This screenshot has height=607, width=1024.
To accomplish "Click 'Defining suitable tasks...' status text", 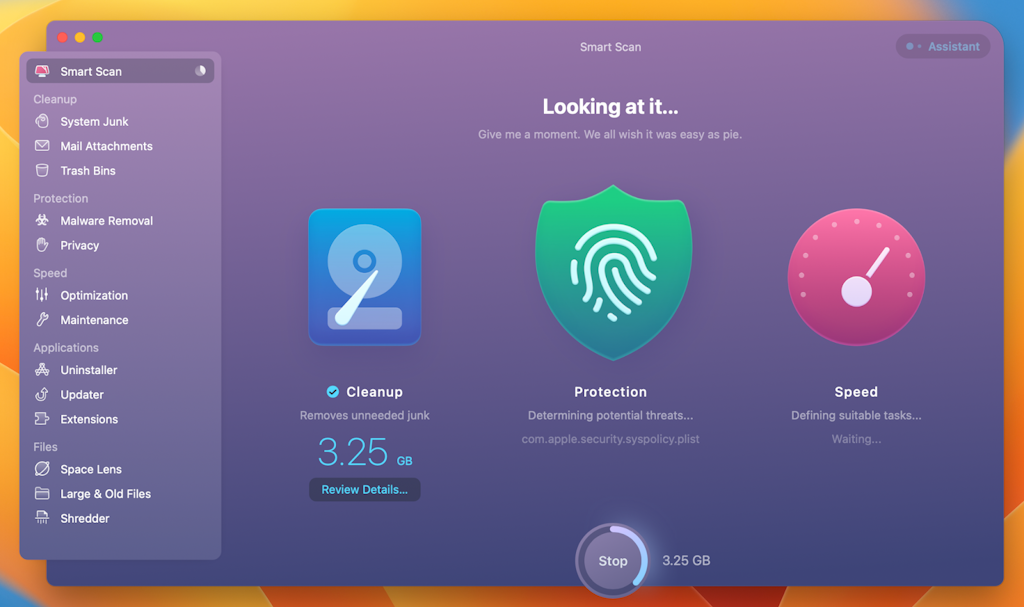I will click(x=856, y=416).
